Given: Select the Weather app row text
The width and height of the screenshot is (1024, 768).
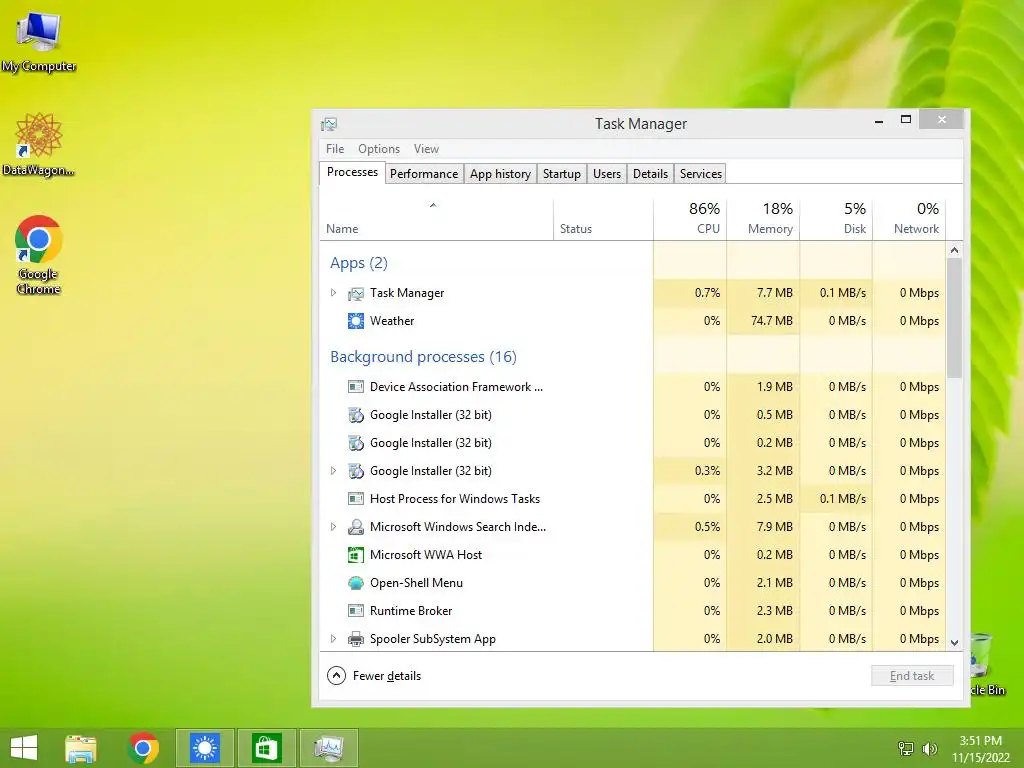Looking at the screenshot, I should pos(392,321).
